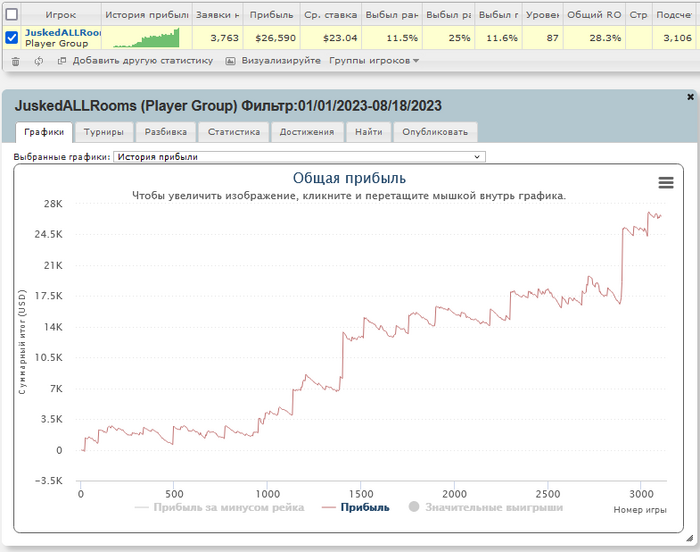Click the Визуализируйте picture icon
This screenshot has height=552, width=700.
coord(230,61)
